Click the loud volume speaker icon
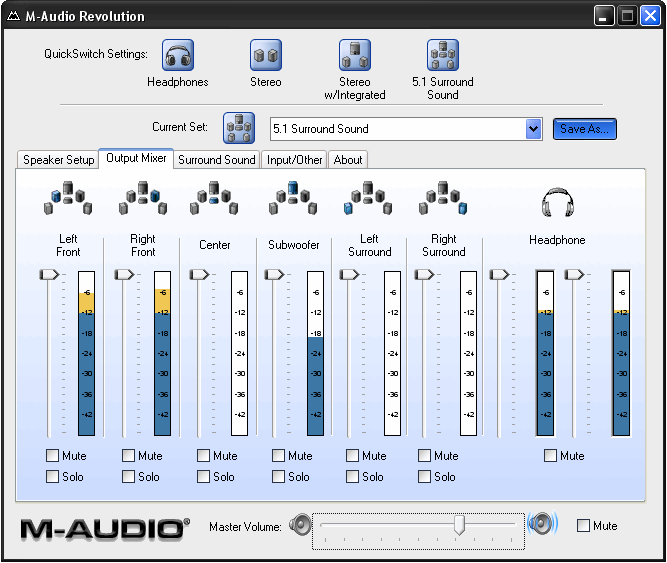This screenshot has height=563, width=667. pos(542,524)
